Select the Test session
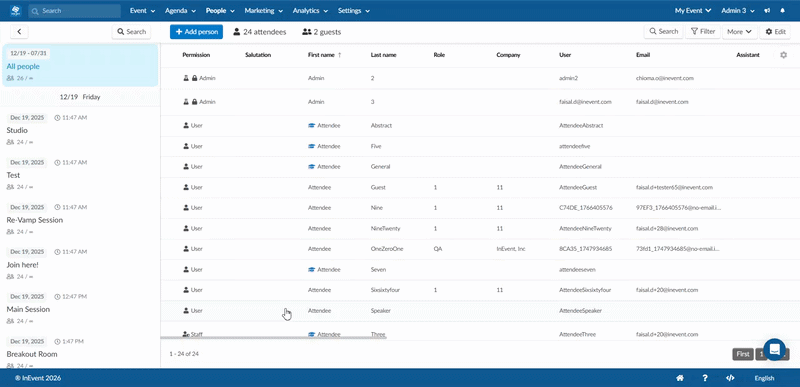The image size is (800, 387). tap(13, 175)
